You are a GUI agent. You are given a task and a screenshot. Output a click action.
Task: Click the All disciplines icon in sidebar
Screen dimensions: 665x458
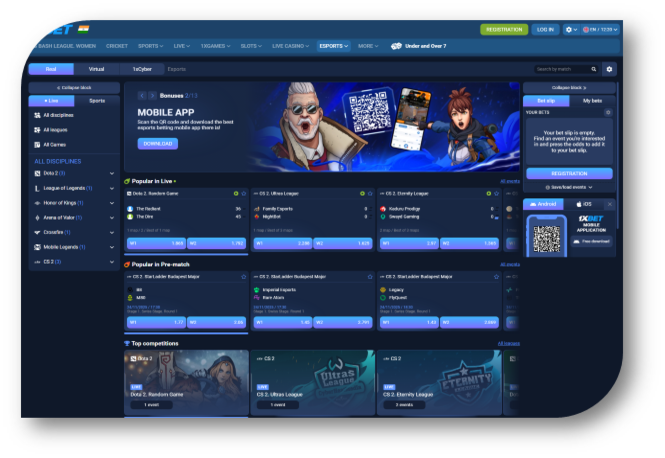[35, 116]
